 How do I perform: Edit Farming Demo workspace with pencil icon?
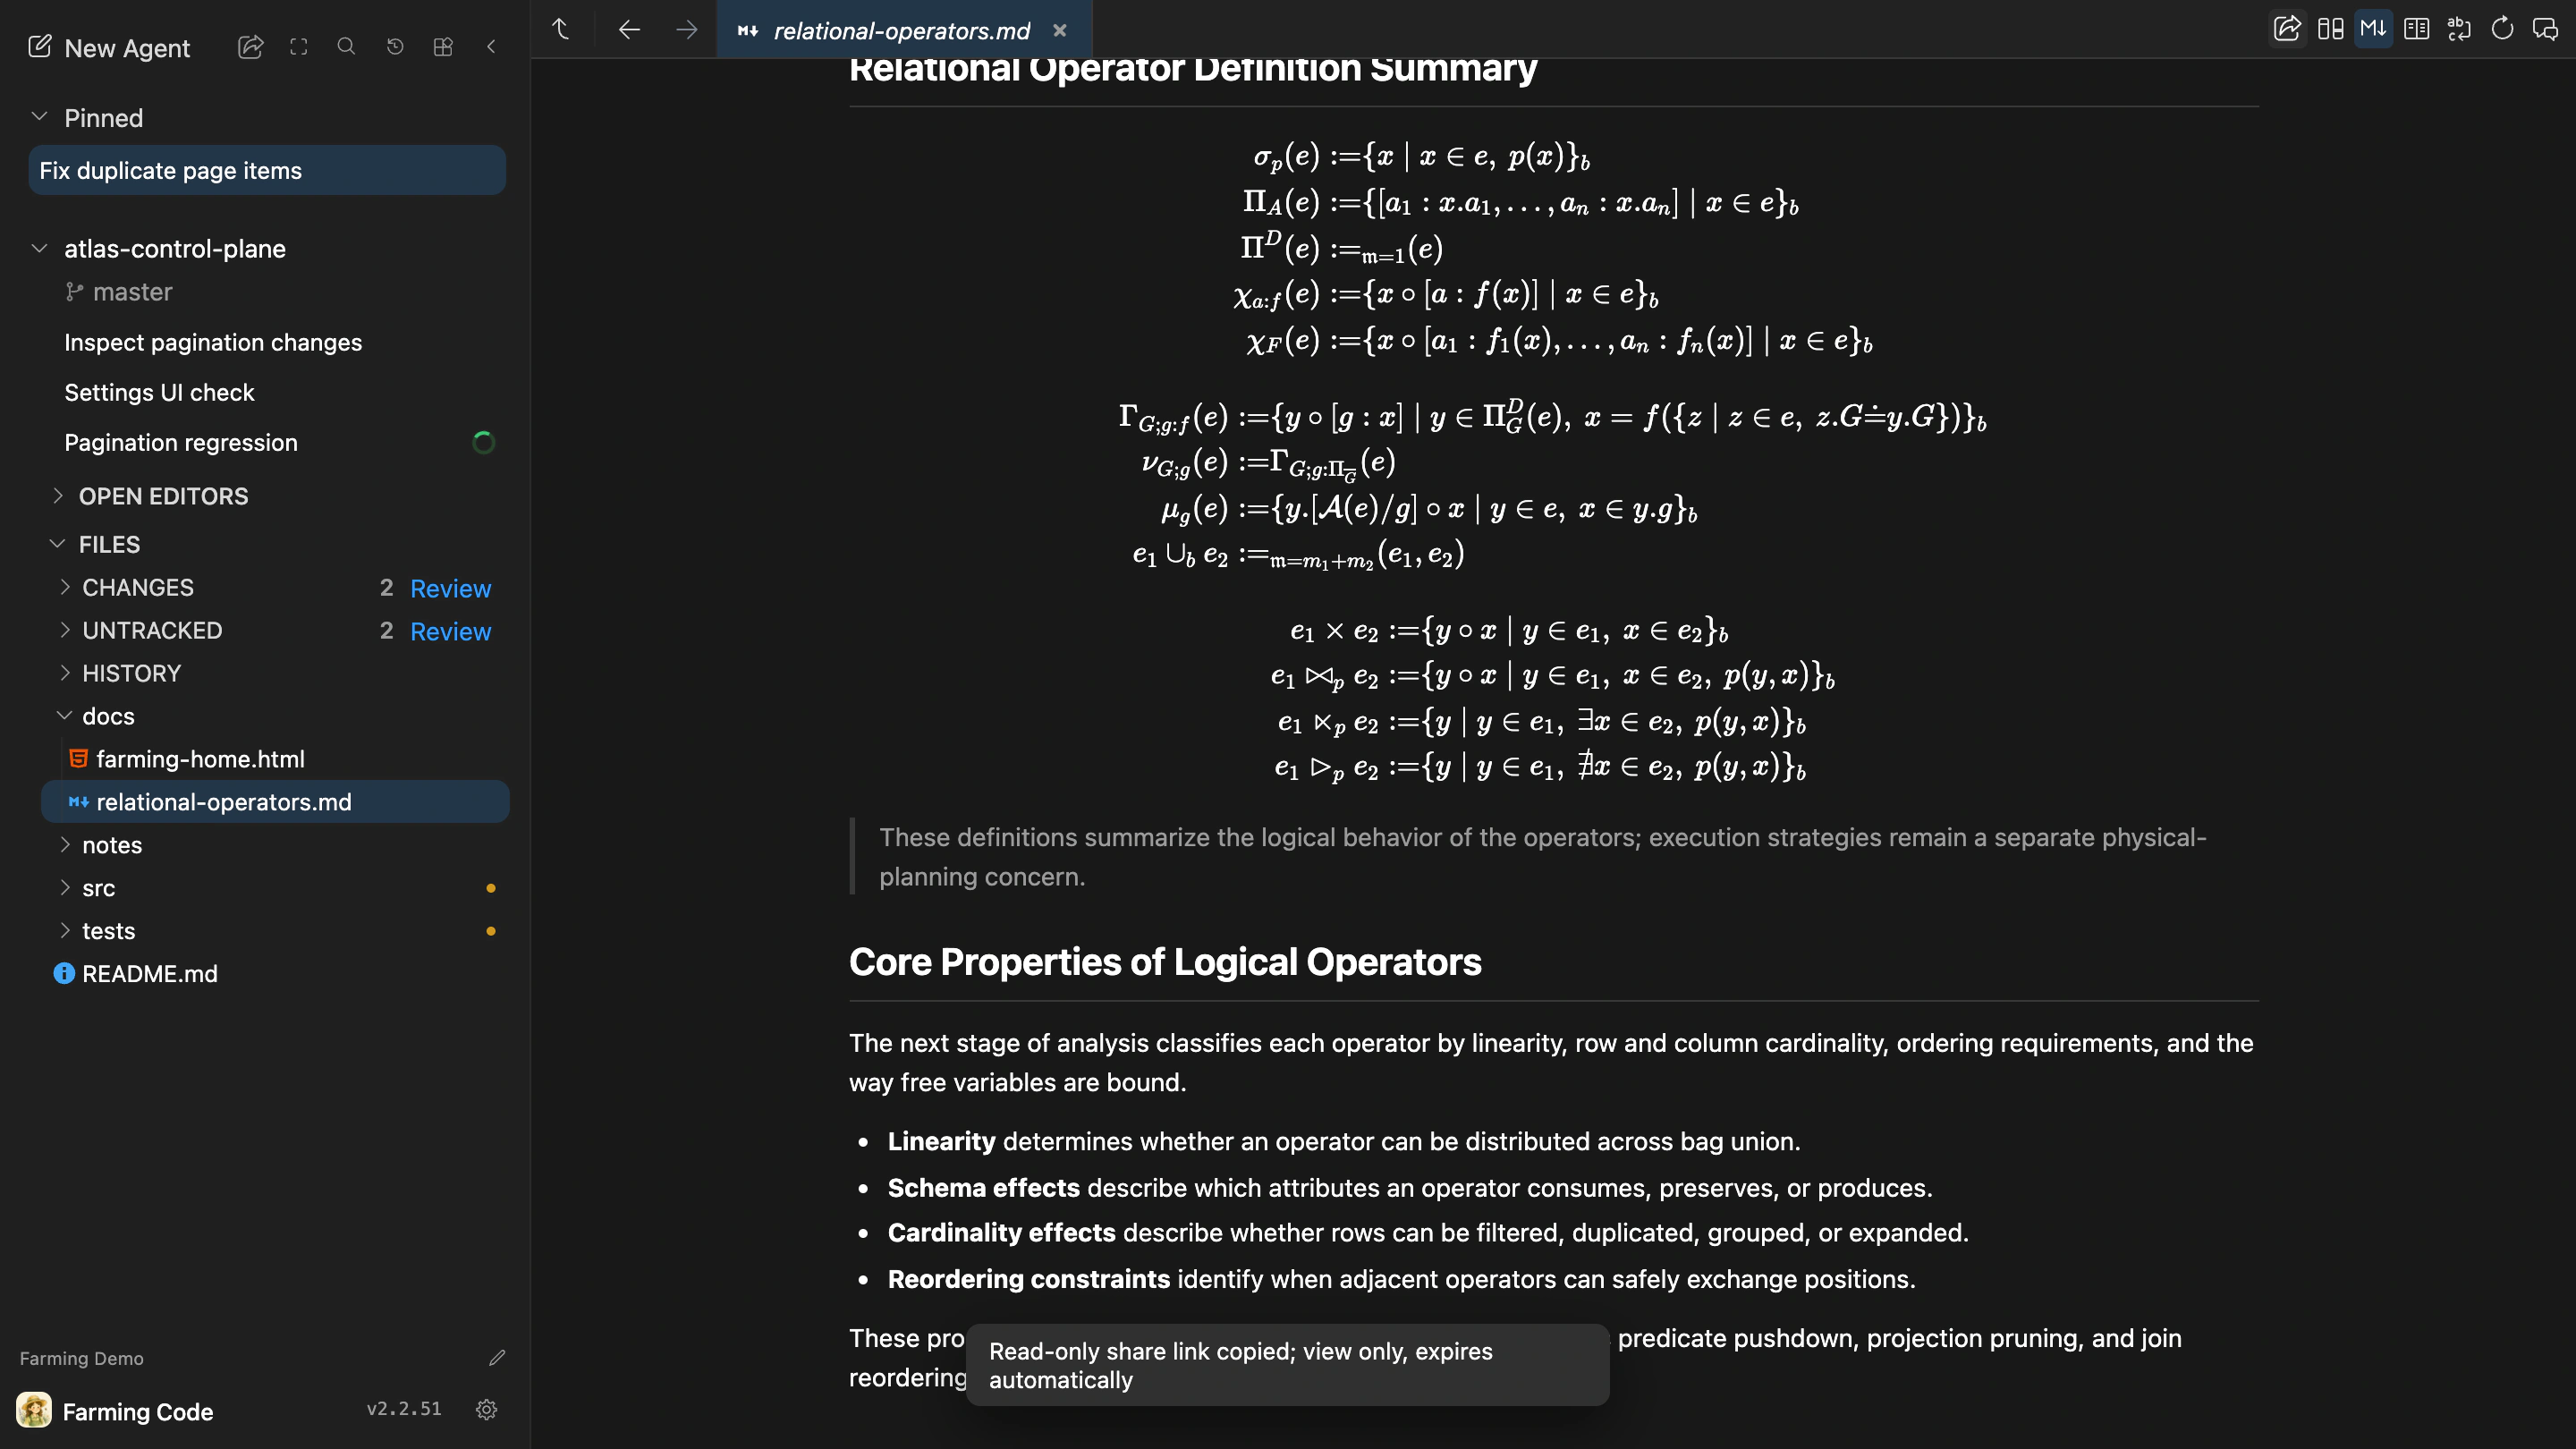[497, 1358]
